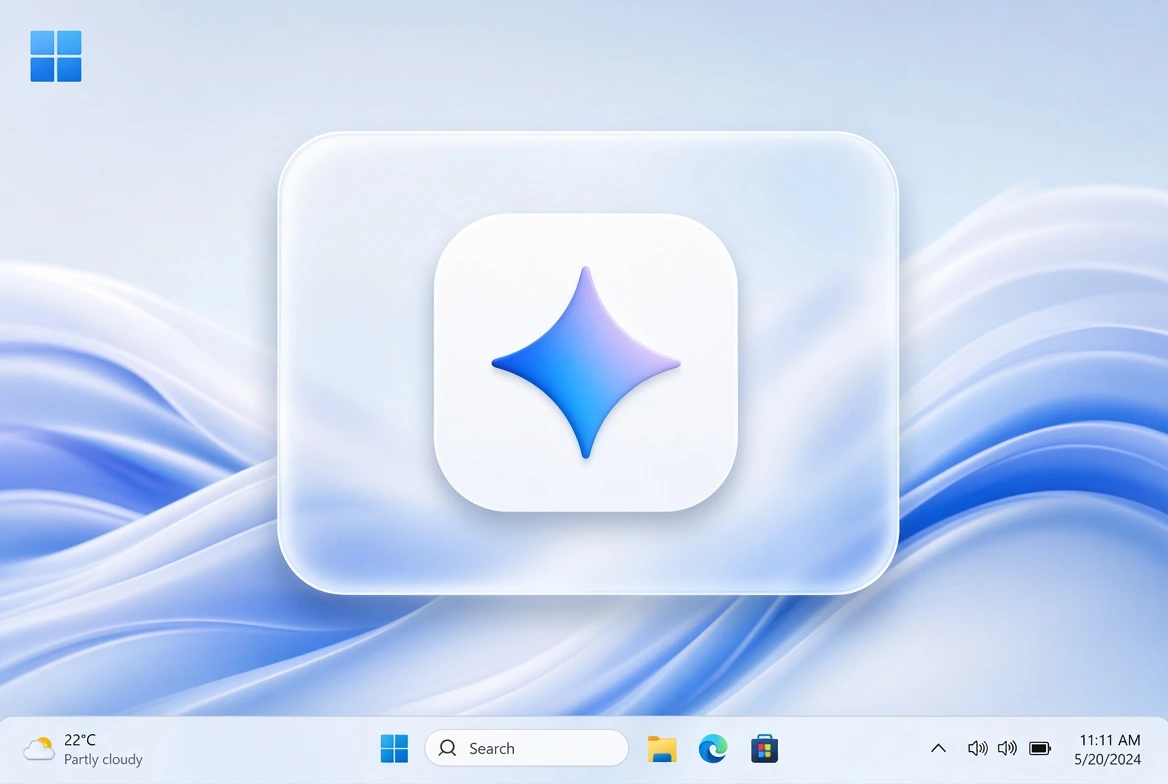Click the "Partly cloudy" weather text

[103, 759]
